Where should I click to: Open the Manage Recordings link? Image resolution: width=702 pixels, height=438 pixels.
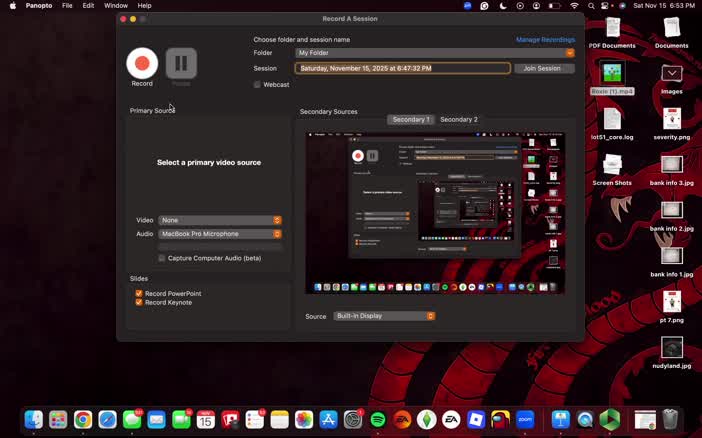[545, 40]
